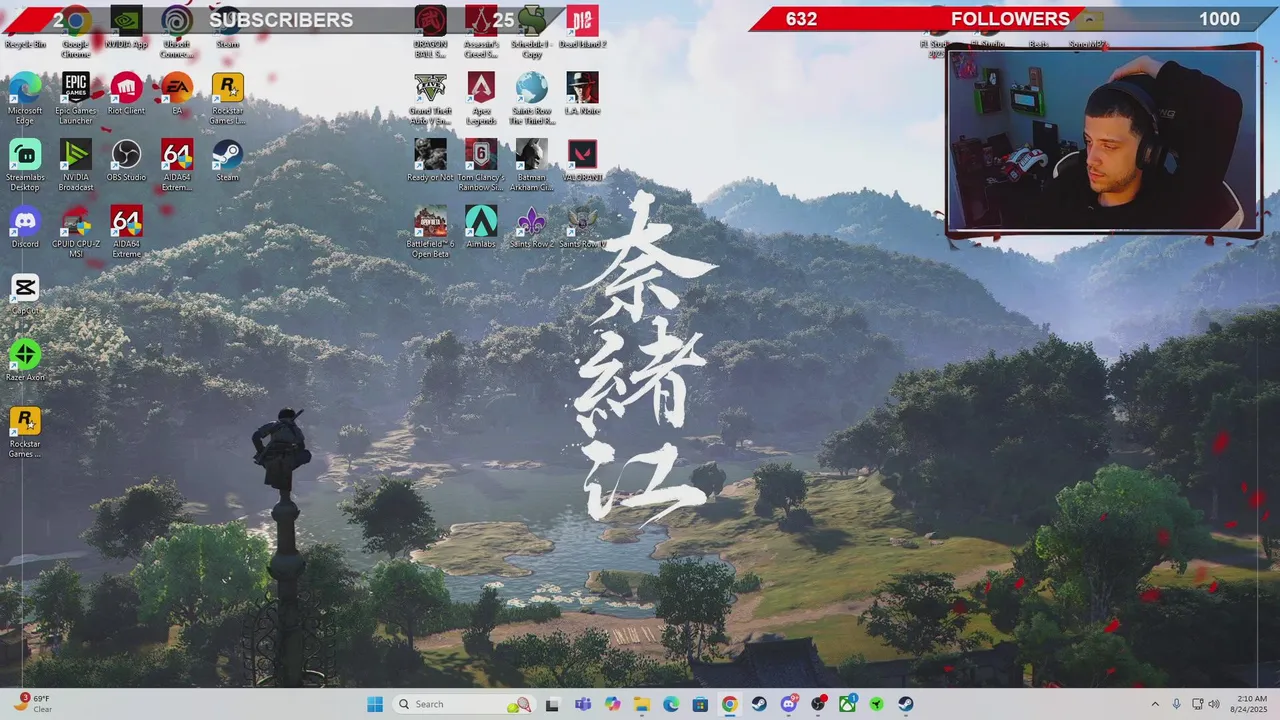Screen dimensions: 1280x720
Task: Select the Dead Island 2 shortcut
Action: coord(582,28)
